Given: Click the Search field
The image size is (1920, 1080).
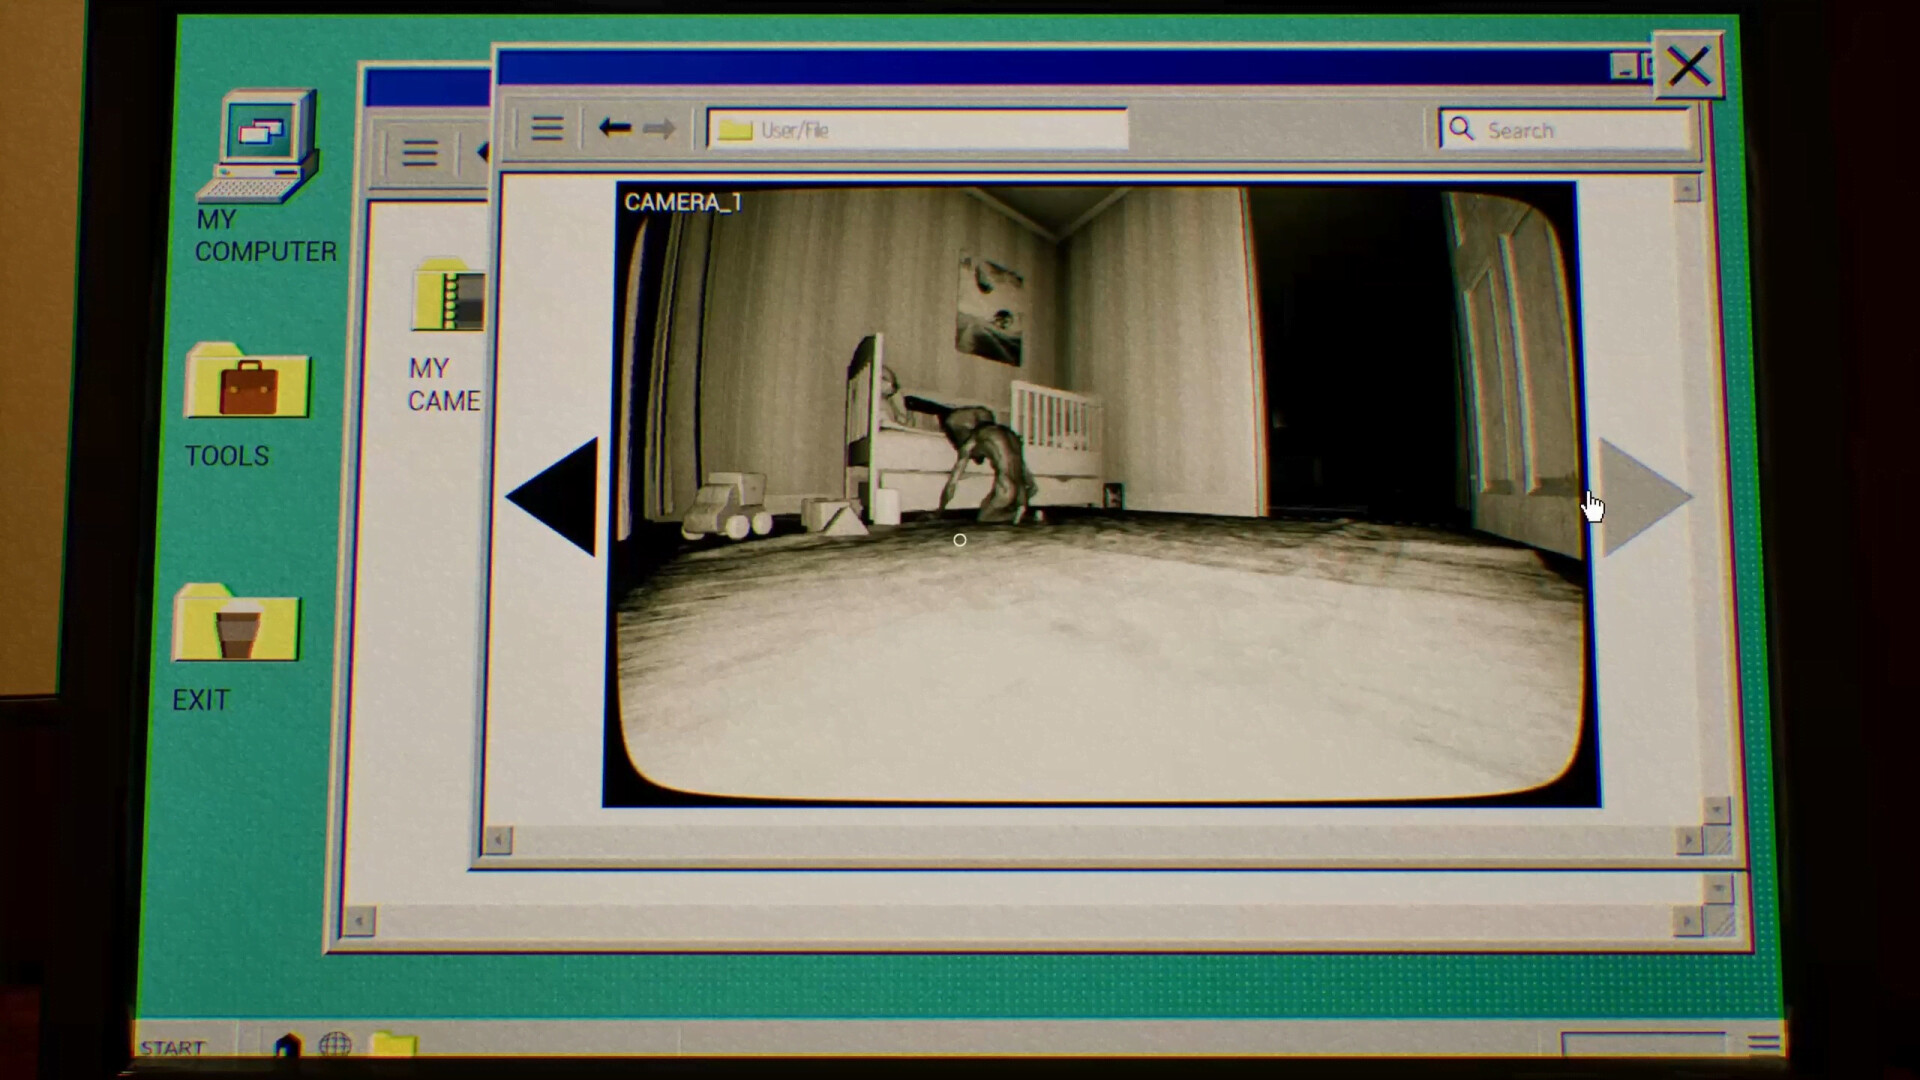Looking at the screenshot, I should (x=1565, y=130).
